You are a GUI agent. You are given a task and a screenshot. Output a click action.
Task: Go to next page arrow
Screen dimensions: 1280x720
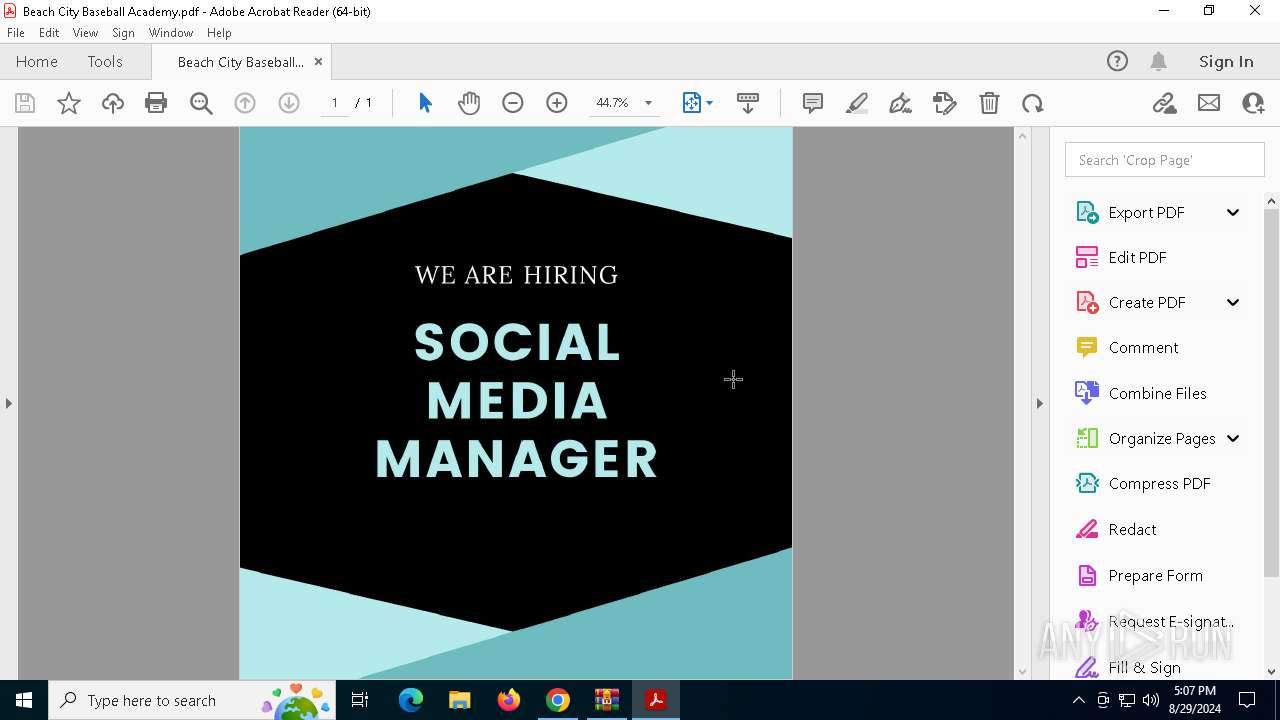[289, 103]
